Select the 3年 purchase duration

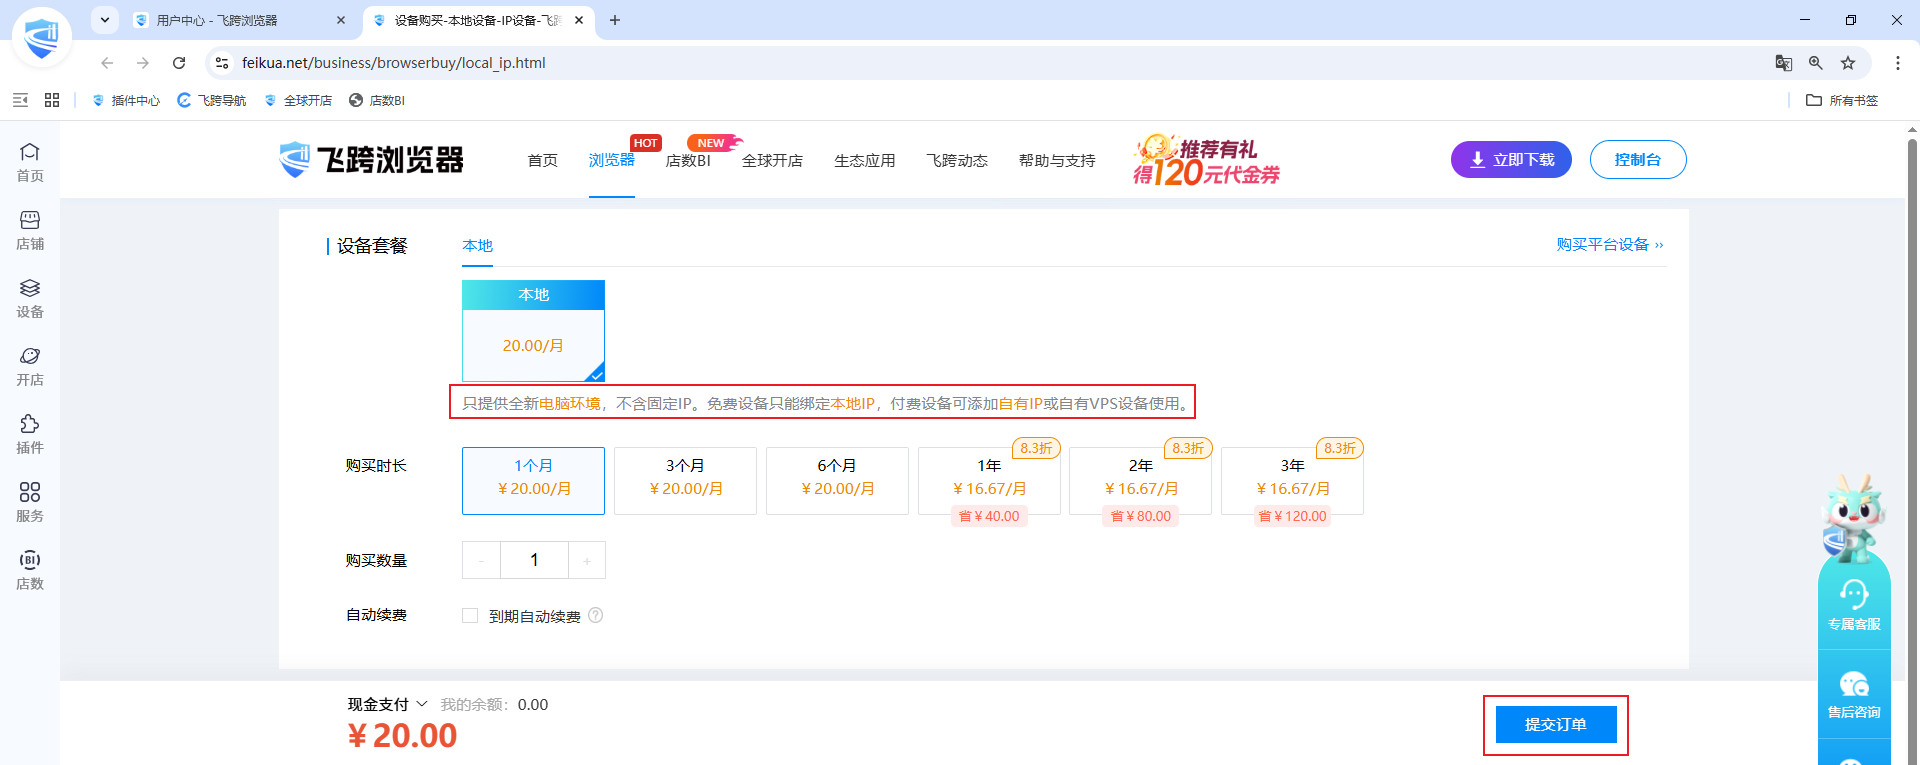(1292, 481)
